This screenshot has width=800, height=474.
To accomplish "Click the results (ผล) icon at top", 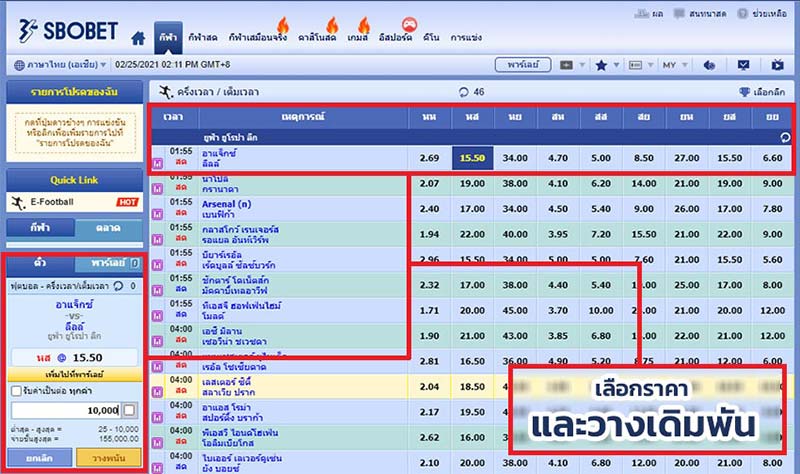I will tap(641, 14).
